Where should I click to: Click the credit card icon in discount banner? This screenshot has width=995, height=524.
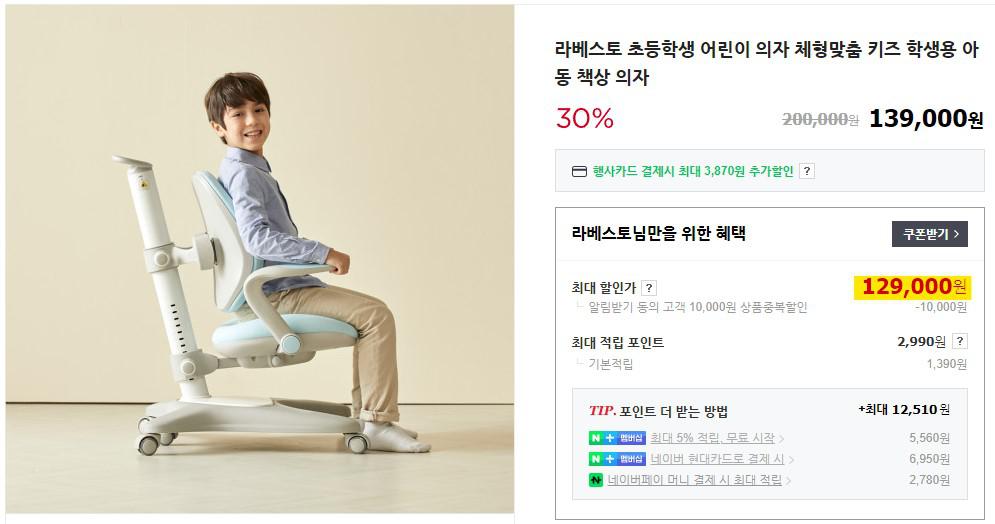tap(579, 171)
